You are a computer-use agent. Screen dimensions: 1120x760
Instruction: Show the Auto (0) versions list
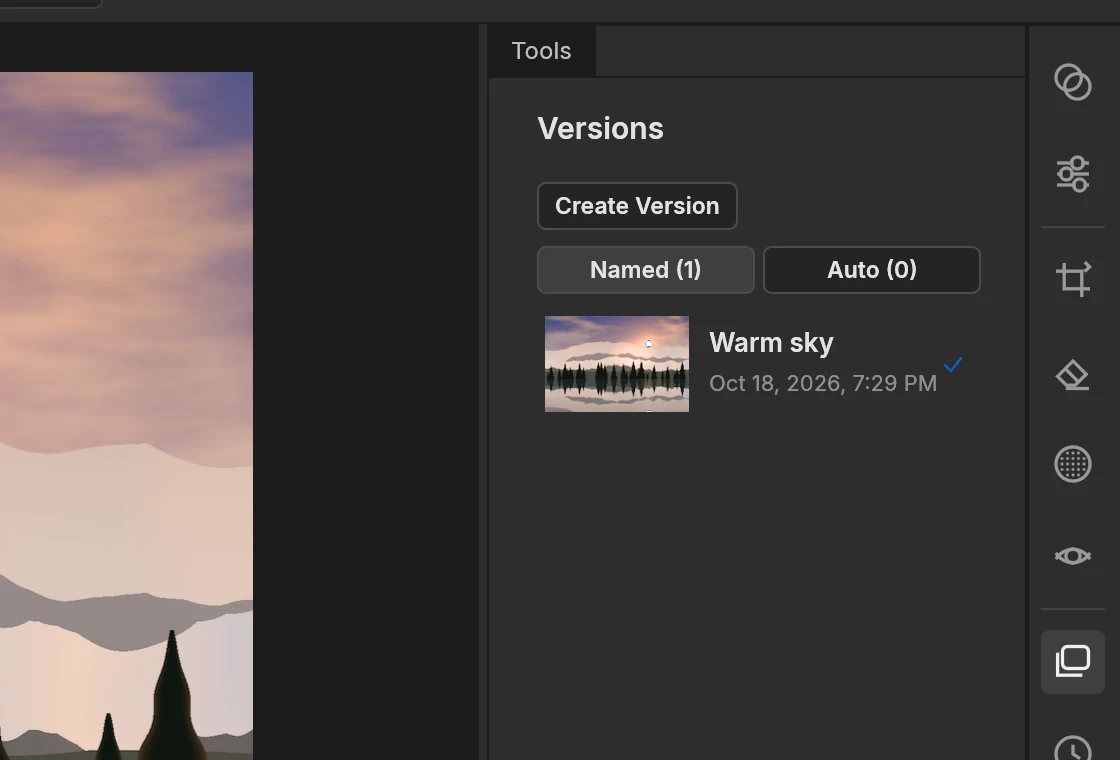tap(871, 270)
